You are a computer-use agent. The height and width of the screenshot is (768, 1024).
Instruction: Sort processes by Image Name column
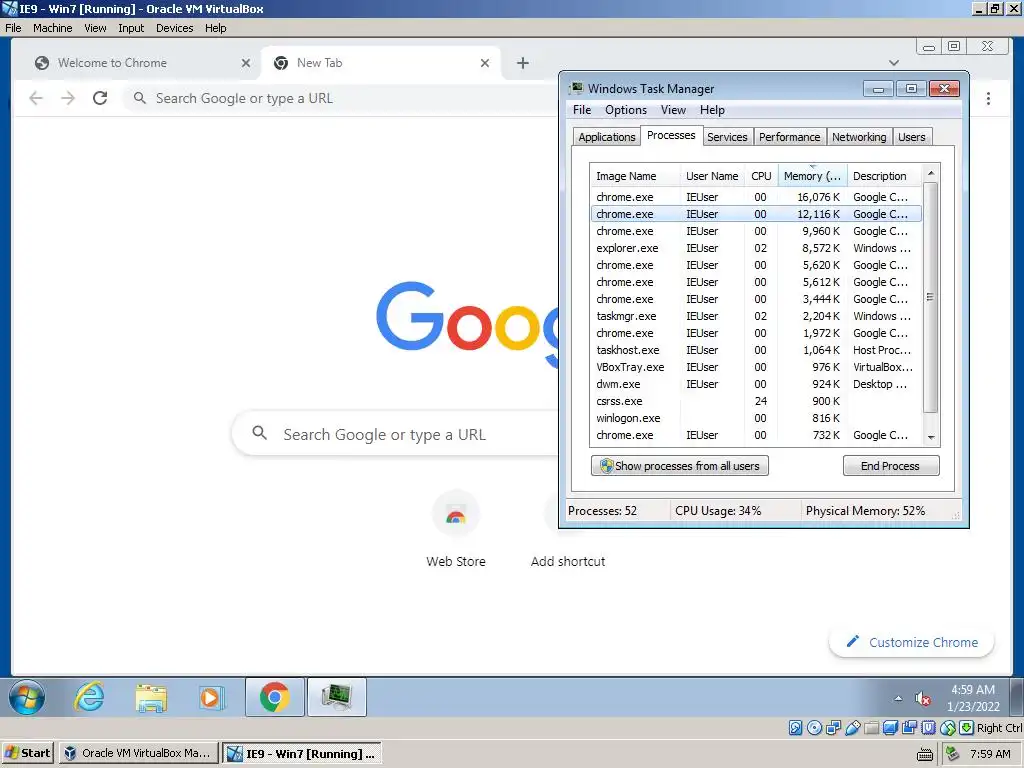click(x=635, y=176)
